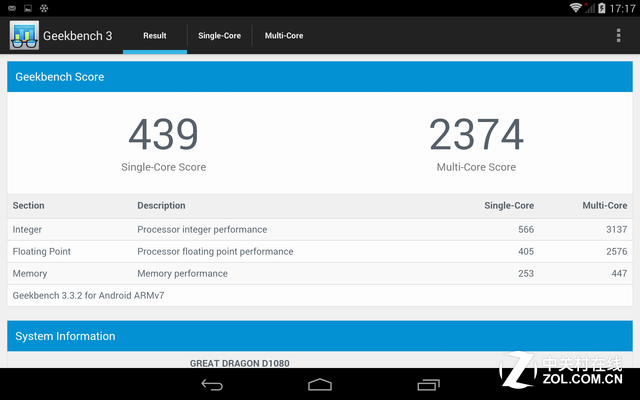
Task: Tap the Android back navigation button
Action: point(212,385)
